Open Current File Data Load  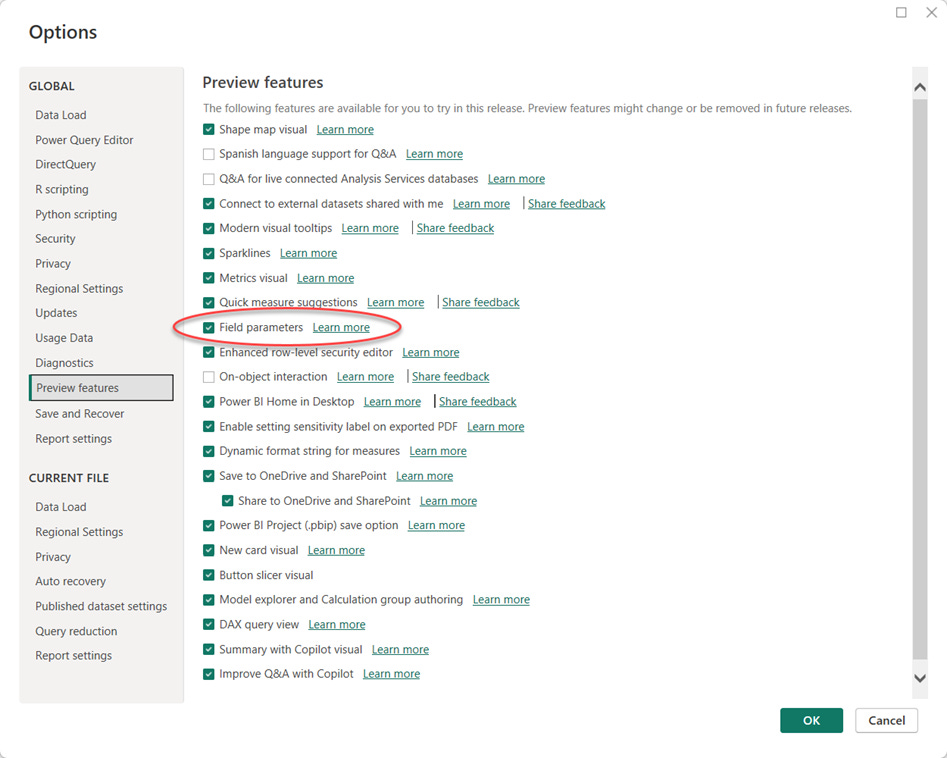(x=60, y=507)
